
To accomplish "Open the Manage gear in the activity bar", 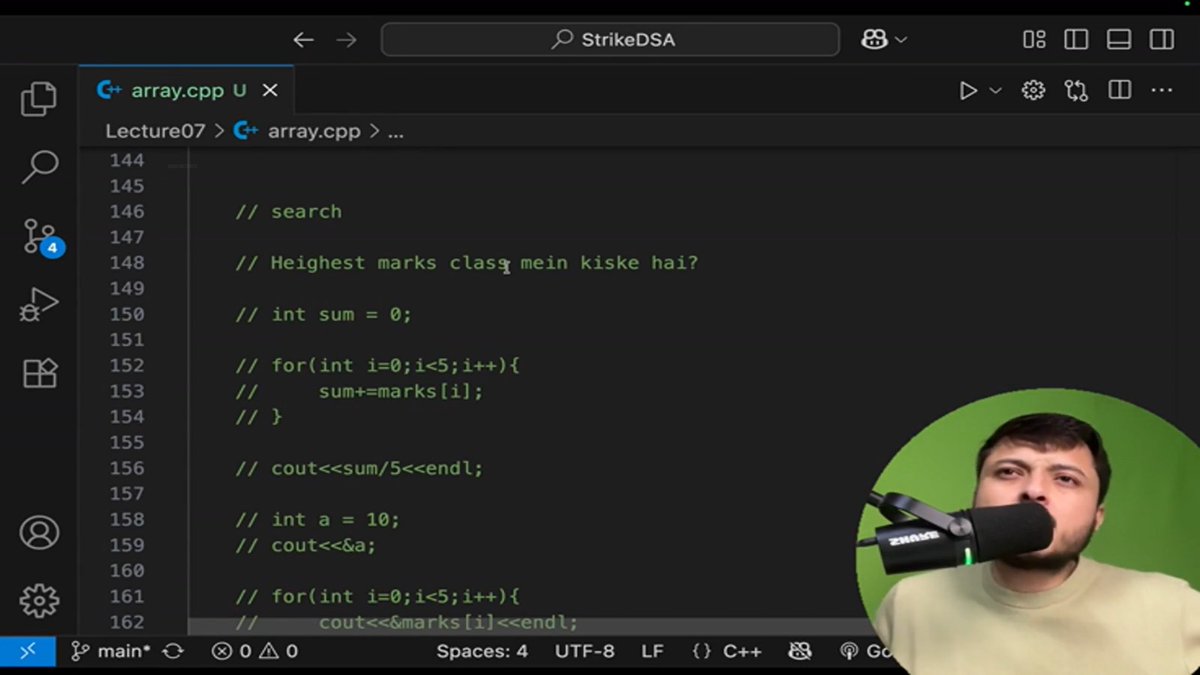I will 39,600.
